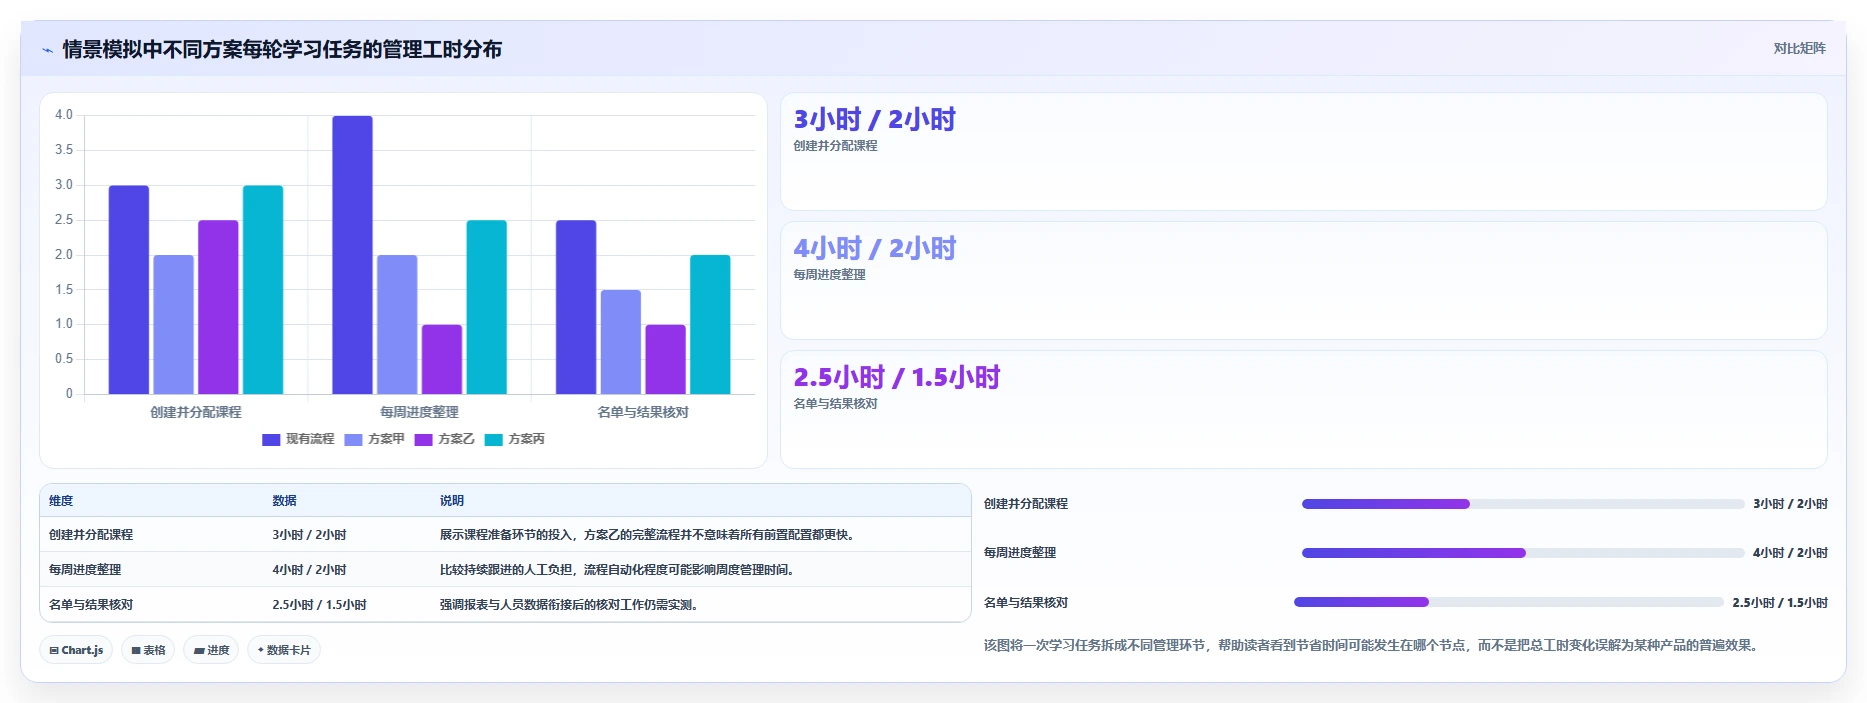The width and height of the screenshot is (1867, 703).
Task: Click the 进度 chip
Action: pyautogui.click(x=211, y=650)
